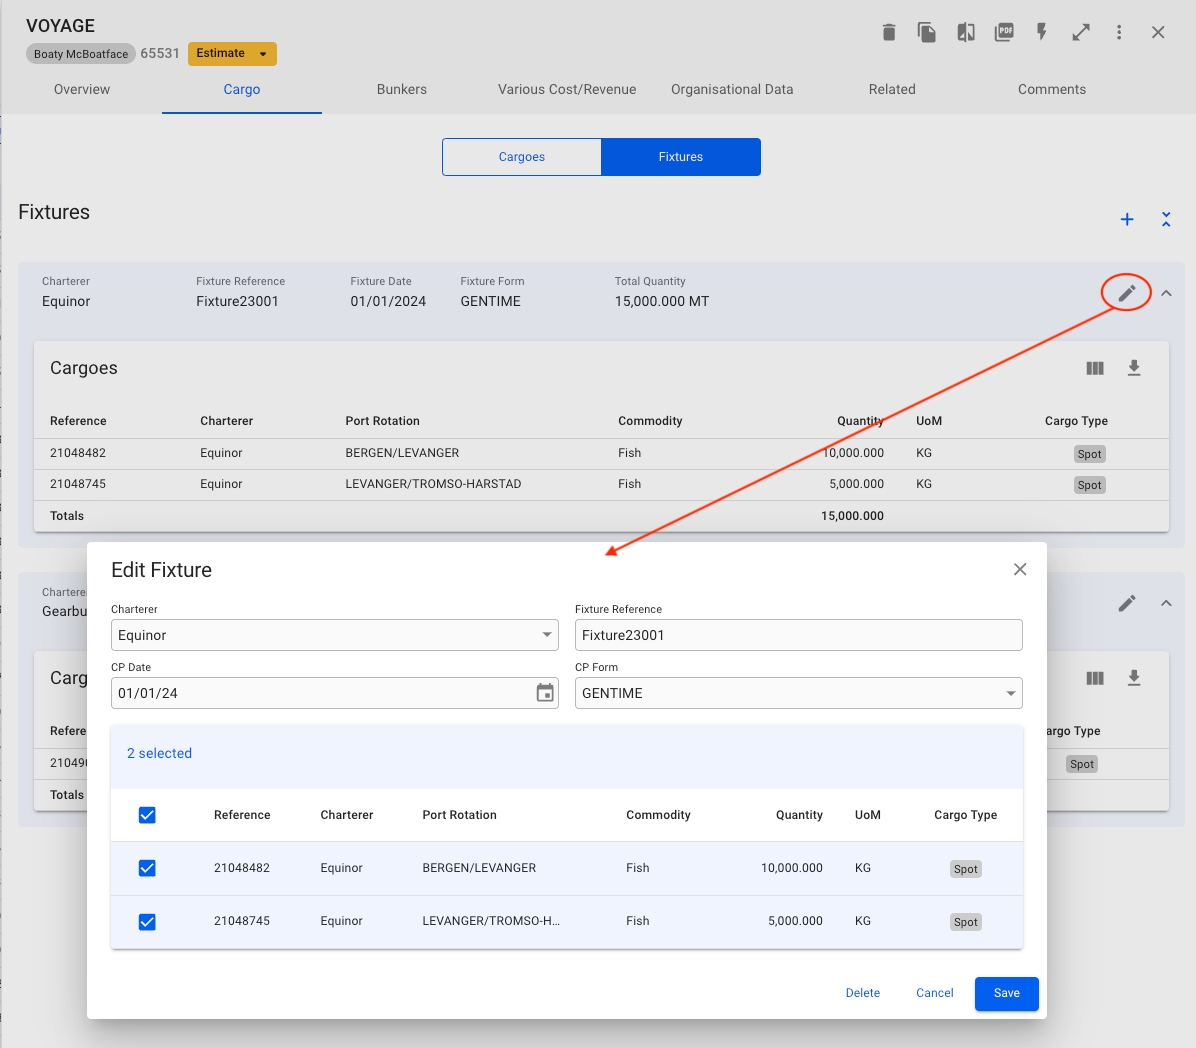Expand voyage panel with fullscreen arrows icon
The image size is (1196, 1048).
tap(1081, 33)
